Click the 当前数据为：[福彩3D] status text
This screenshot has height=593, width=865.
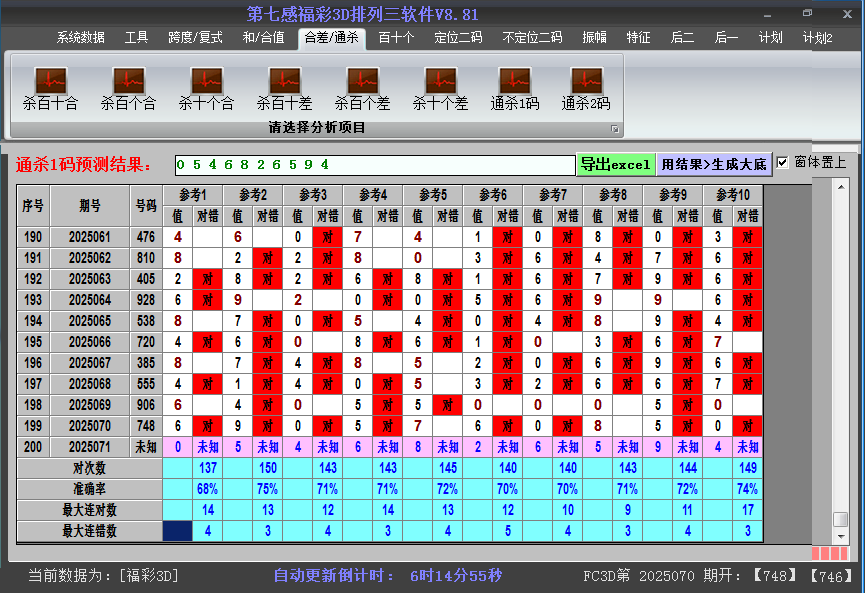coord(104,576)
